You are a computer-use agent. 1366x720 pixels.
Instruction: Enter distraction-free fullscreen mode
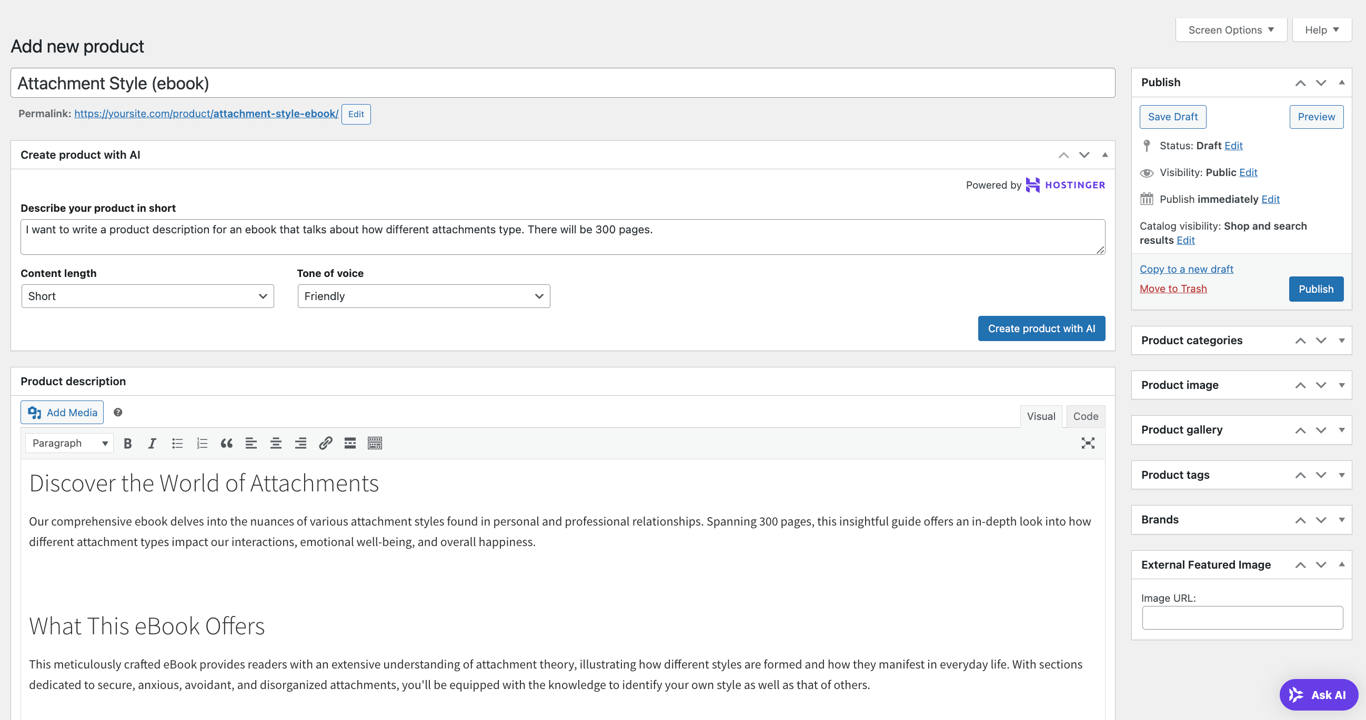[x=1088, y=443]
